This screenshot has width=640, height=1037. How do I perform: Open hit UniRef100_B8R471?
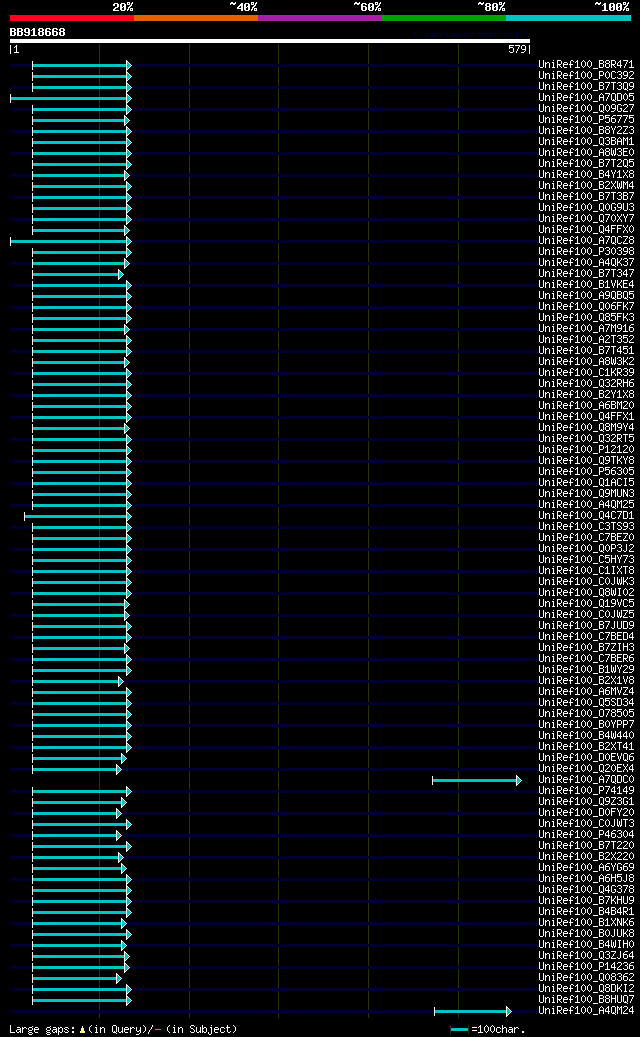pos(586,65)
